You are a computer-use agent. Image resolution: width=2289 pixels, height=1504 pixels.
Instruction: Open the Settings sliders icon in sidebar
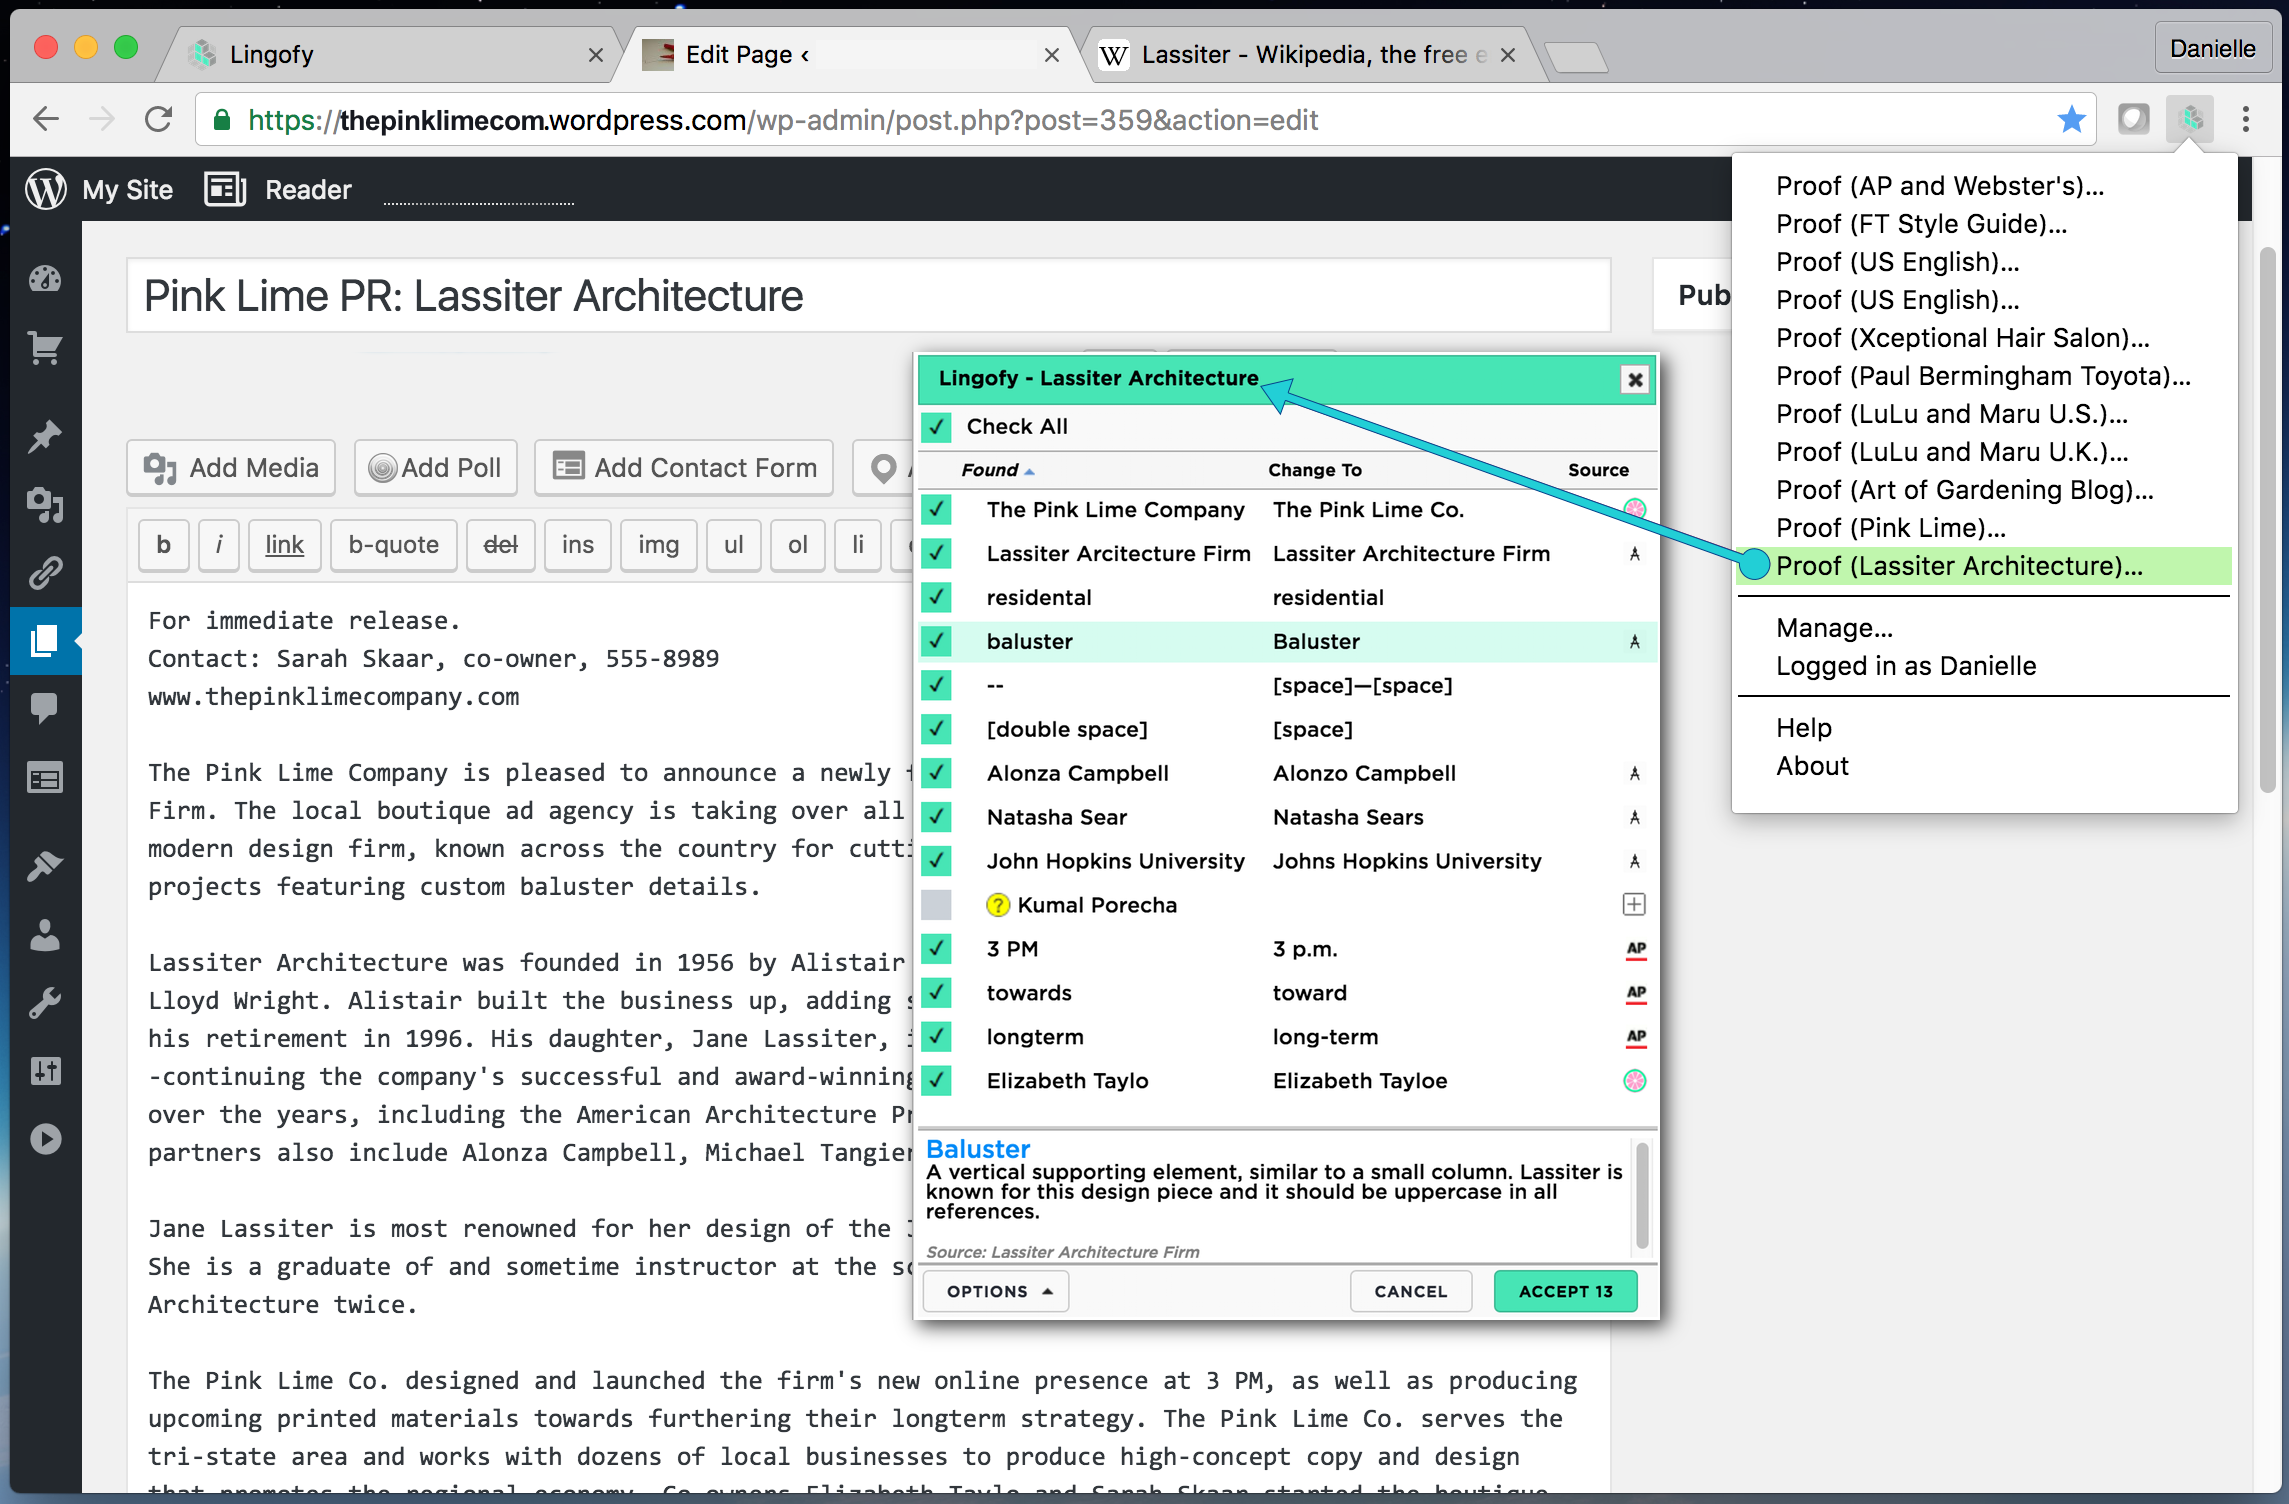click(45, 1071)
